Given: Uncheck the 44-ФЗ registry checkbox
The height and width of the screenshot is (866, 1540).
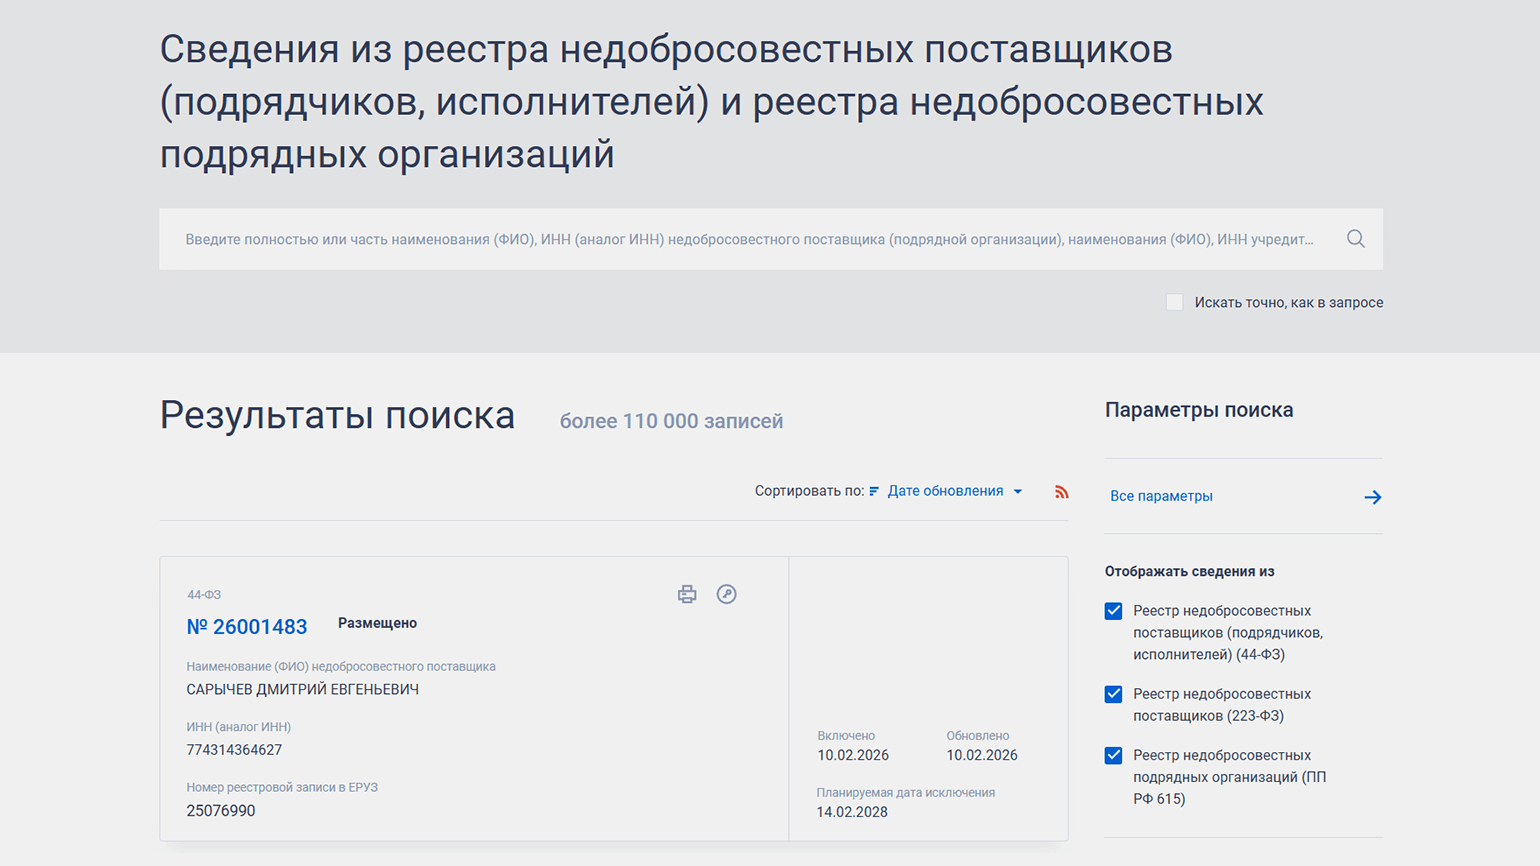Looking at the screenshot, I should (1113, 611).
